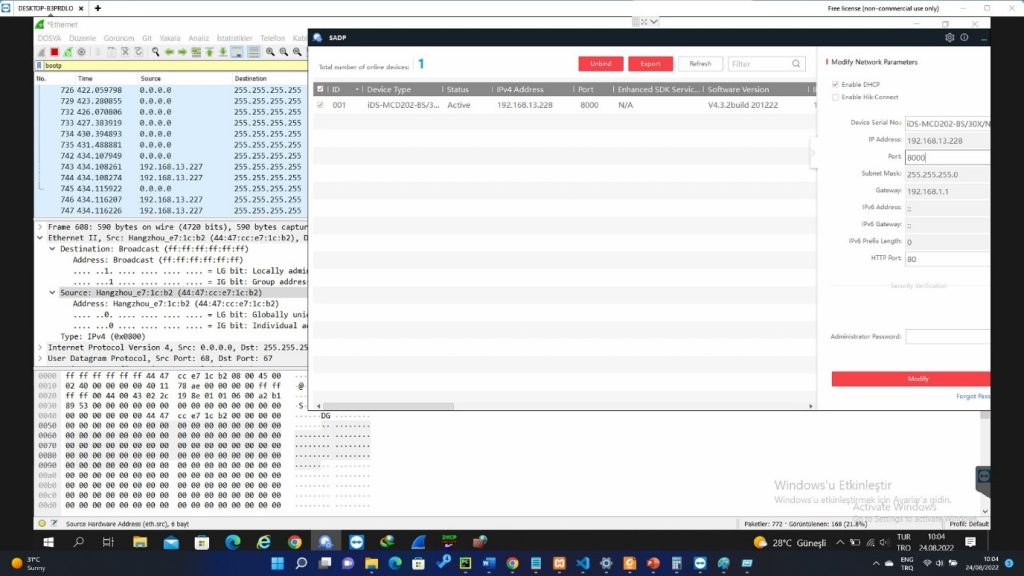Toggle the Enable DHCP checkbox
The image size is (1024, 576).
[x=836, y=84]
